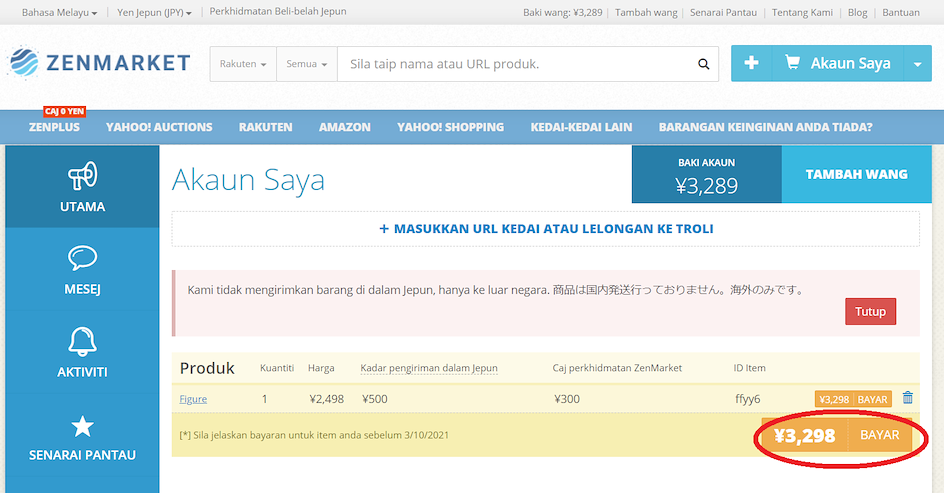Screen dimensions: 944x493
Task: Open Mesej speech bubble section
Action: coord(82,269)
